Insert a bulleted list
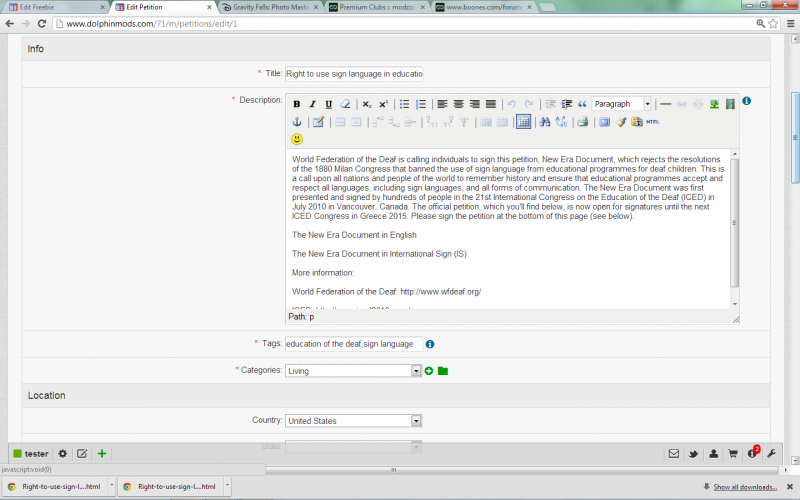The image size is (800, 500). [x=404, y=104]
